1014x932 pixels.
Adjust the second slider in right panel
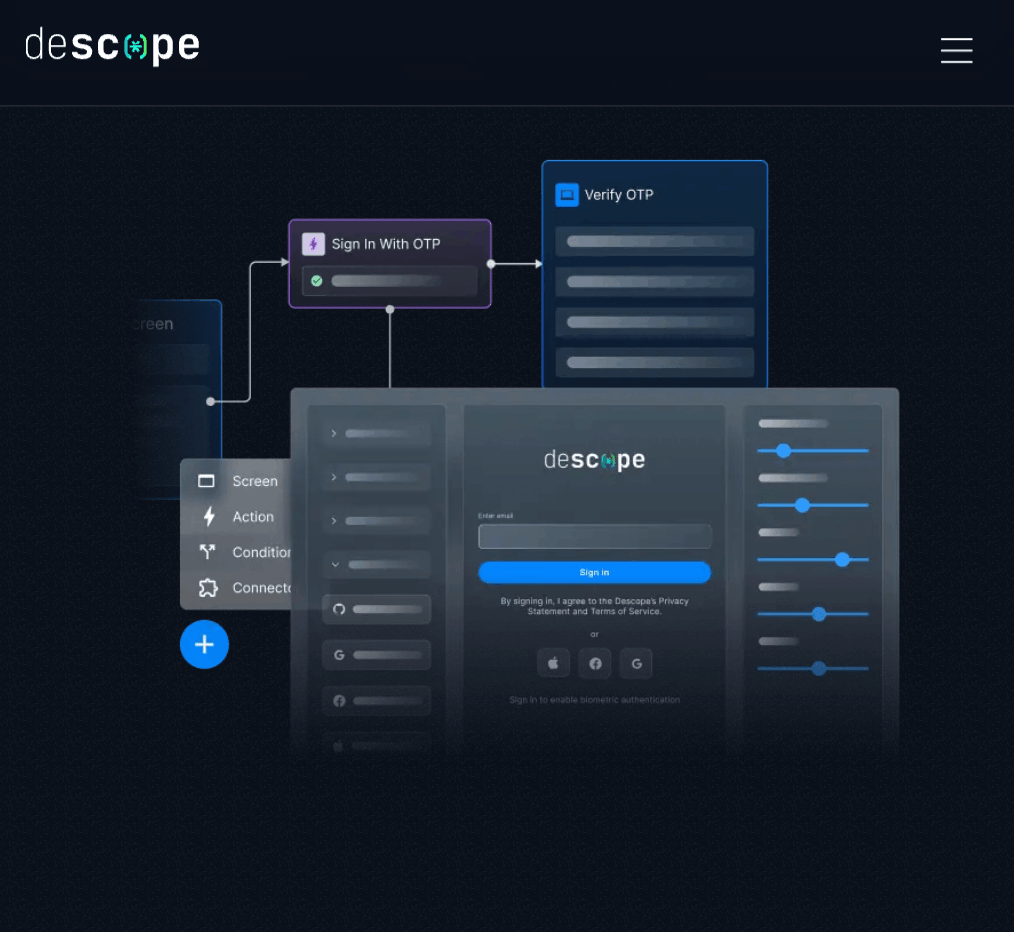coord(802,505)
